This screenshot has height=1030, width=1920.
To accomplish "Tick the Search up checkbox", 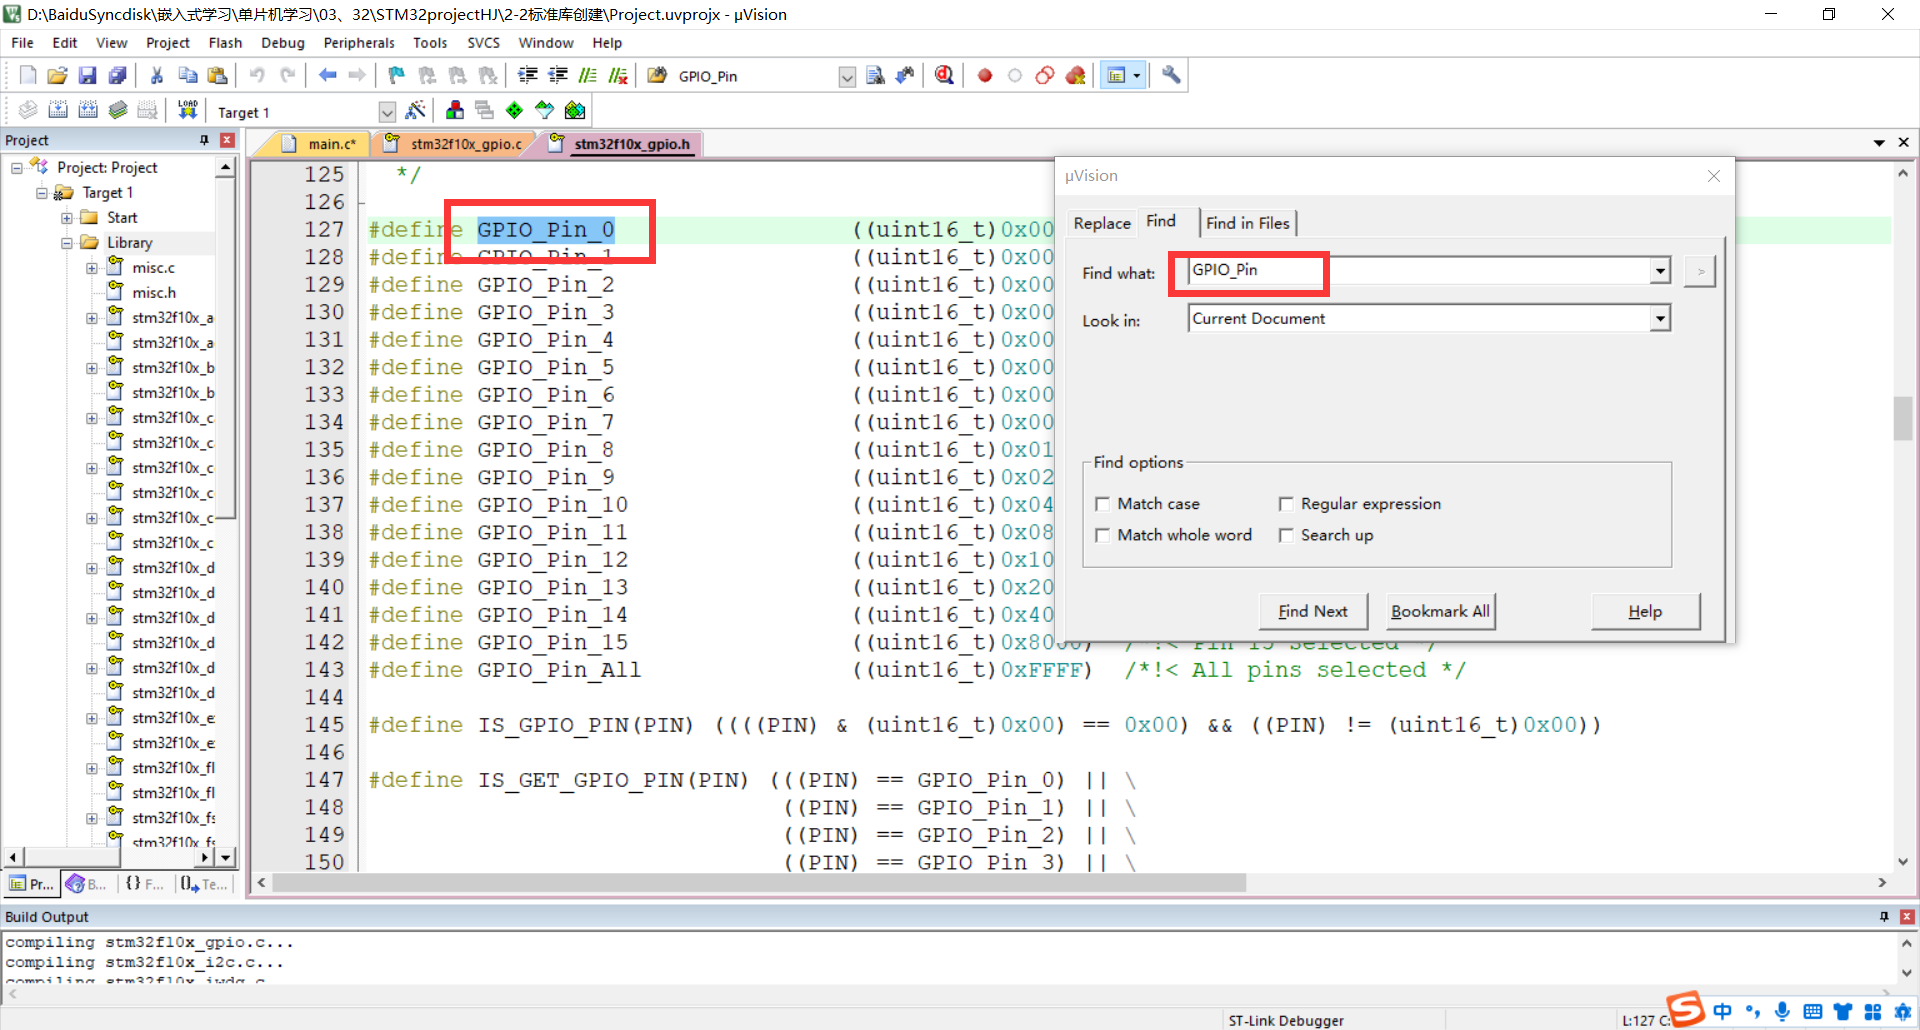I will [1286, 535].
